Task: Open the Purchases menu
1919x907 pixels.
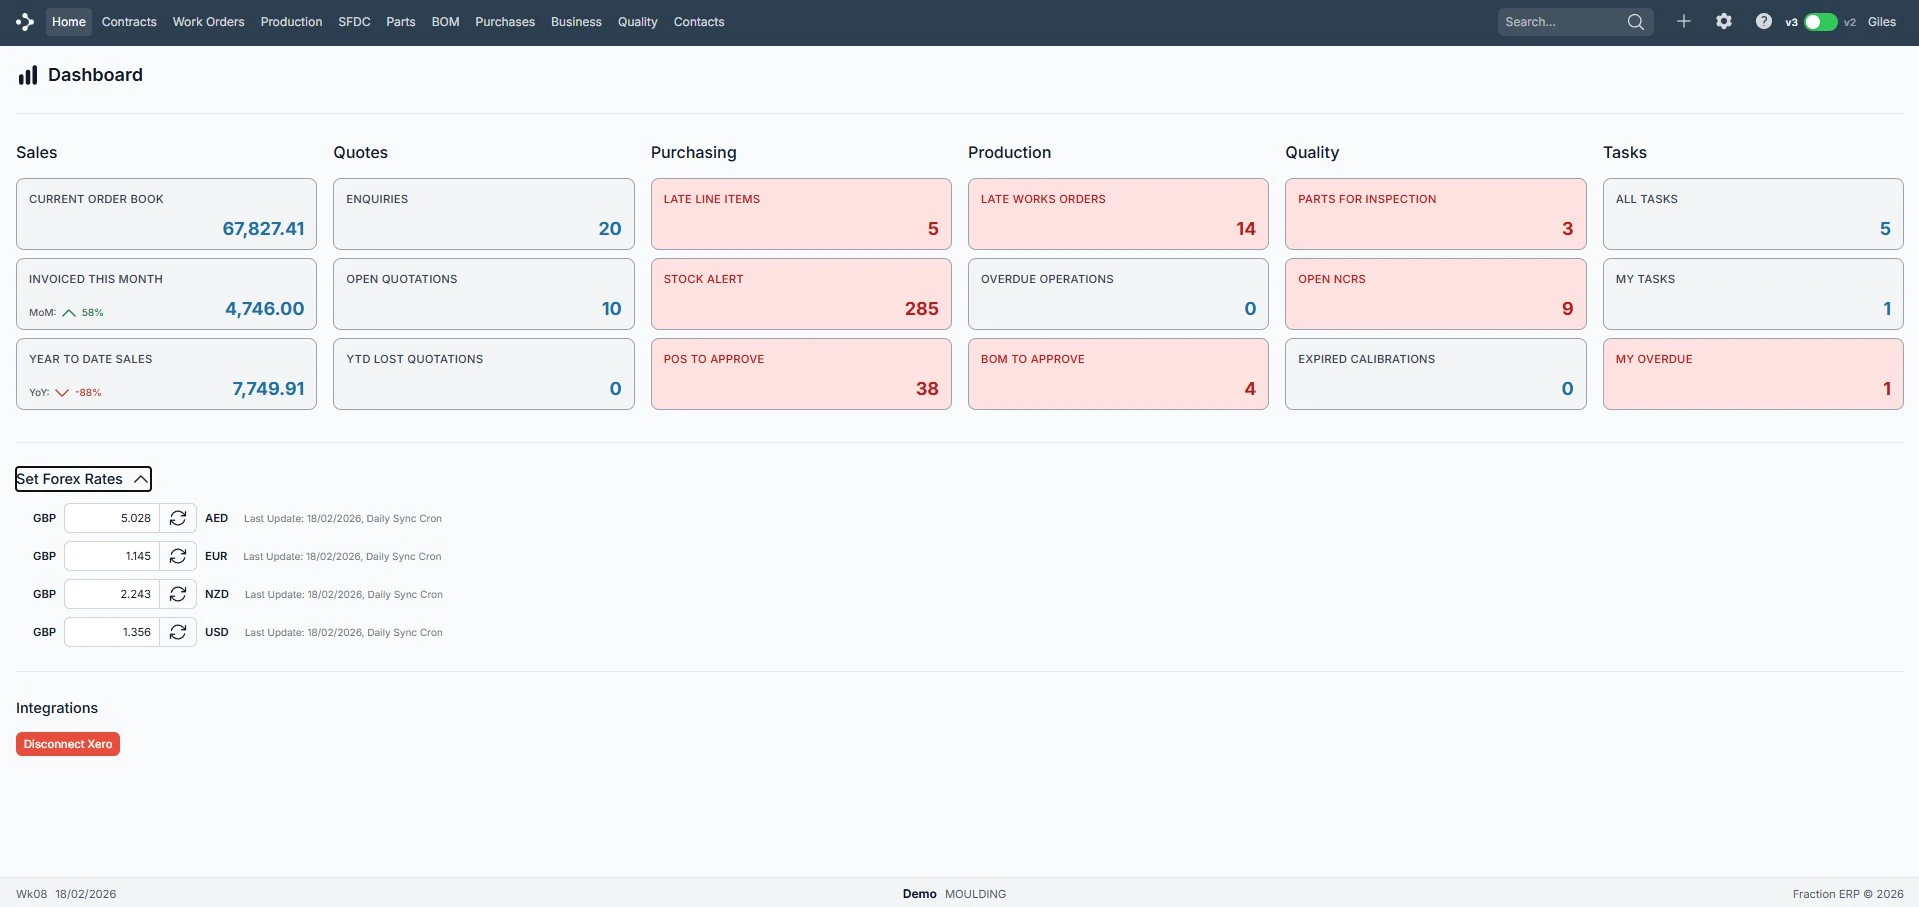Action: [x=505, y=22]
